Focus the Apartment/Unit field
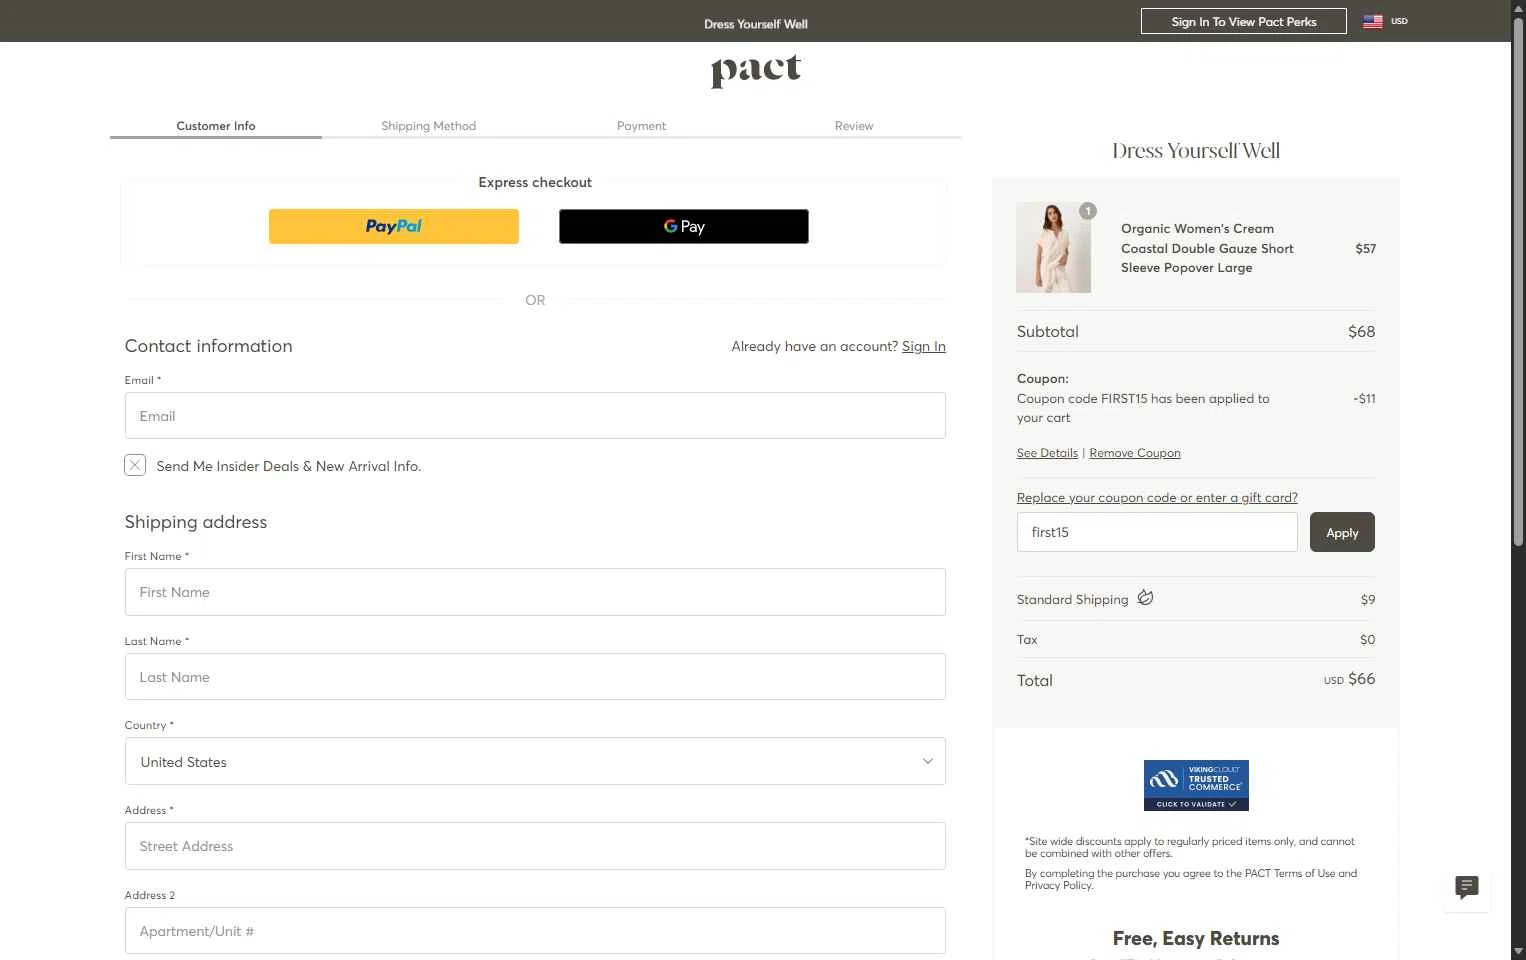1526x960 pixels. point(535,931)
